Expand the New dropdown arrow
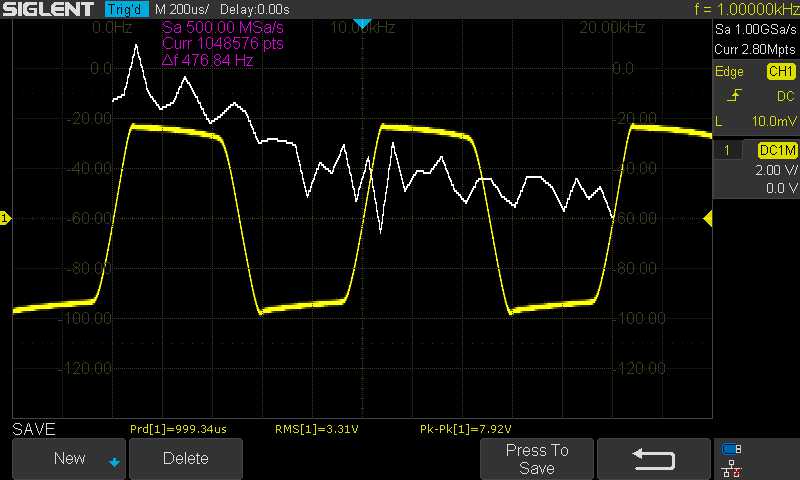This screenshot has width=800, height=480. (113, 461)
